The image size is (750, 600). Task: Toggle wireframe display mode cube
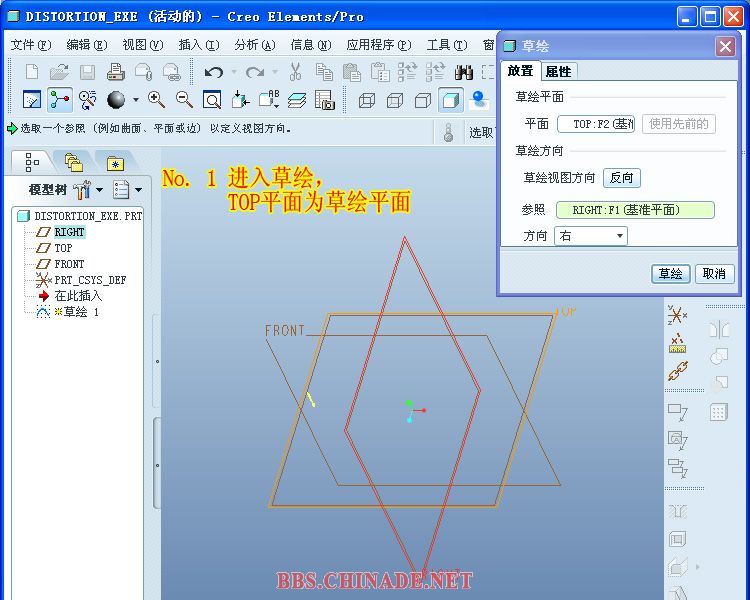(x=367, y=99)
